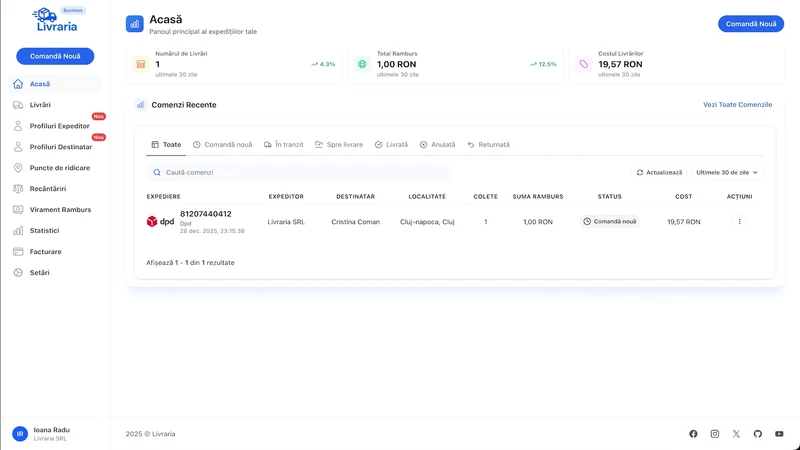Open the GitHub footer icon

[x=758, y=434]
